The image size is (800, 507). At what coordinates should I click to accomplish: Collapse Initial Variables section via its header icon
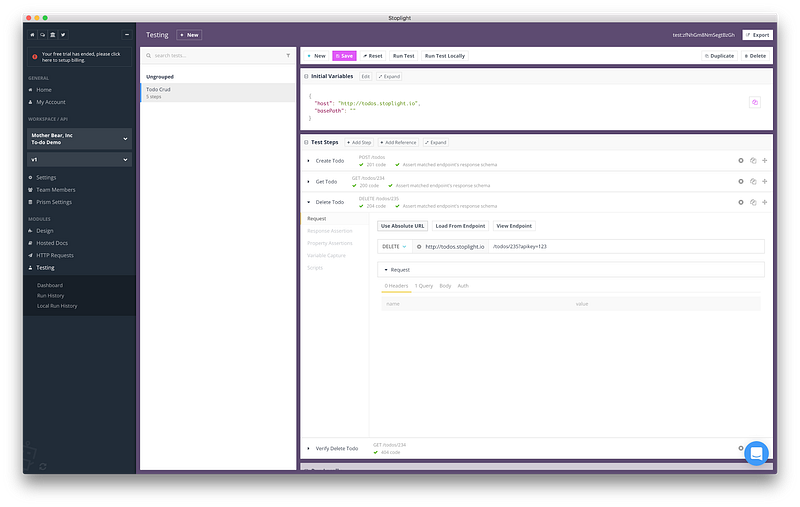[x=306, y=77]
